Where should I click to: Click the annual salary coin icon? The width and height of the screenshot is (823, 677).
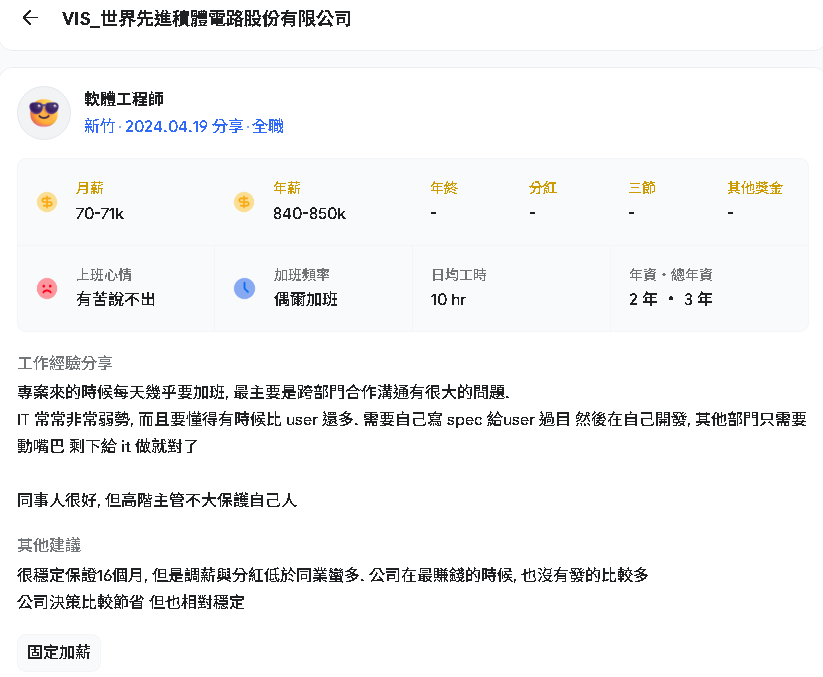tap(244, 202)
